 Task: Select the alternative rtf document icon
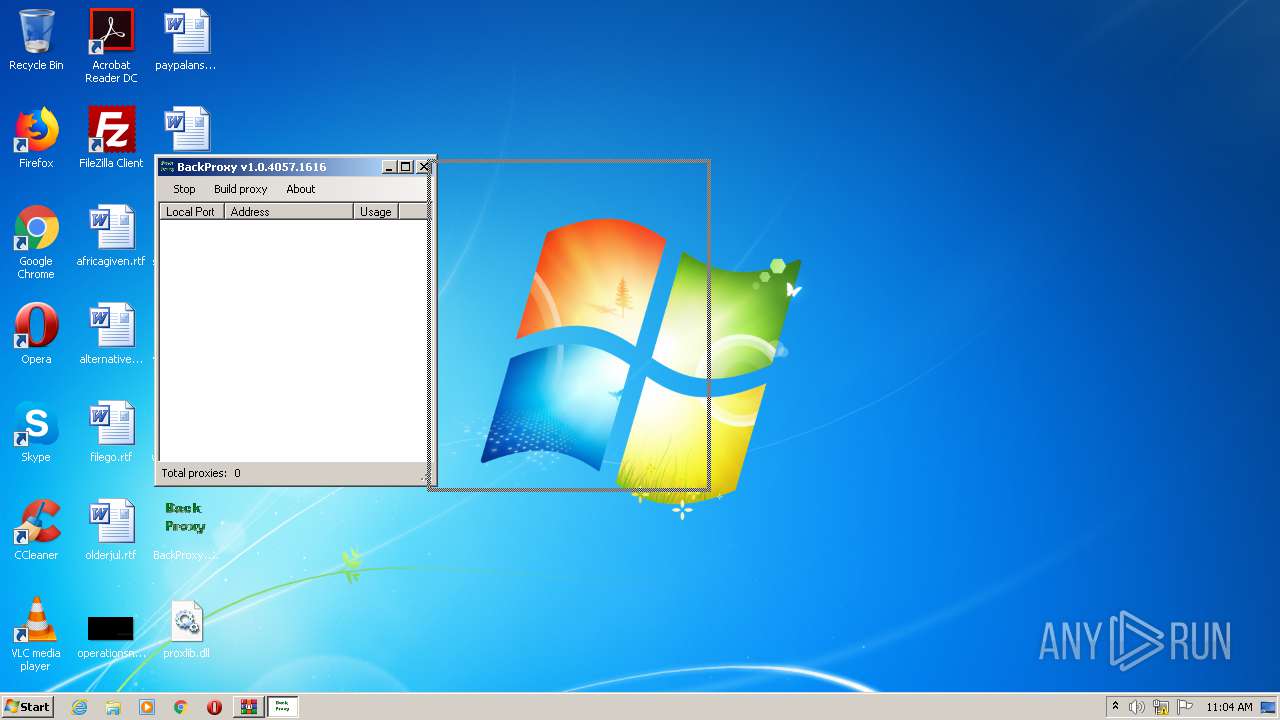coord(111,334)
